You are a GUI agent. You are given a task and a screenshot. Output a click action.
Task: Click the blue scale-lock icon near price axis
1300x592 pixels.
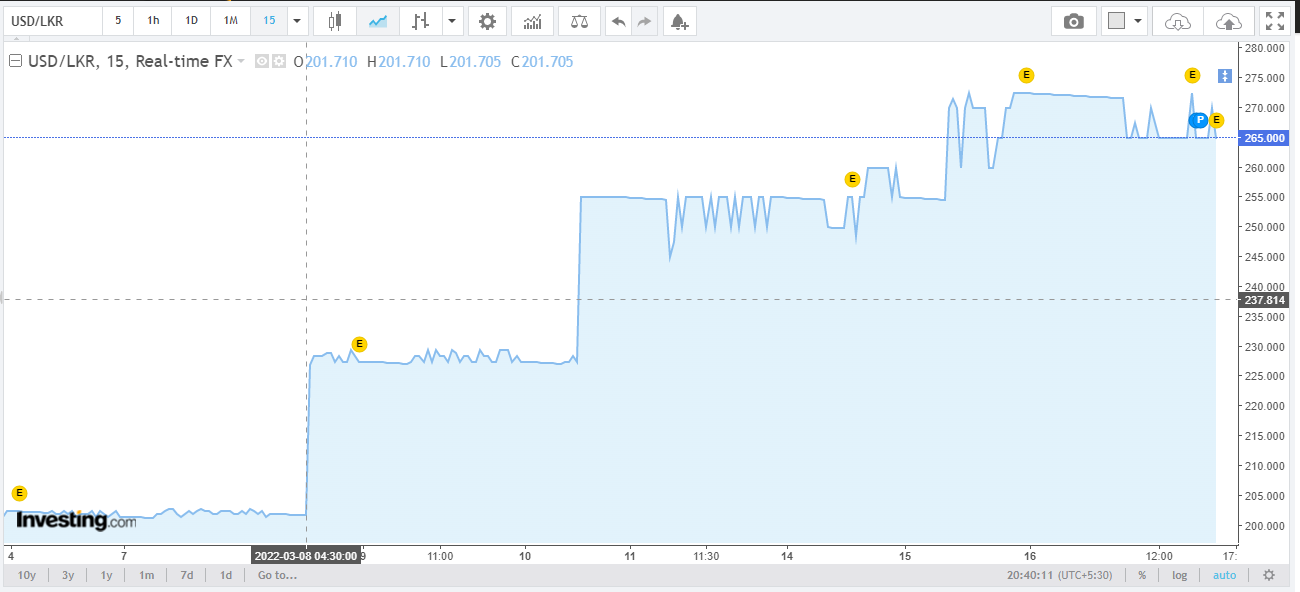(x=1225, y=76)
